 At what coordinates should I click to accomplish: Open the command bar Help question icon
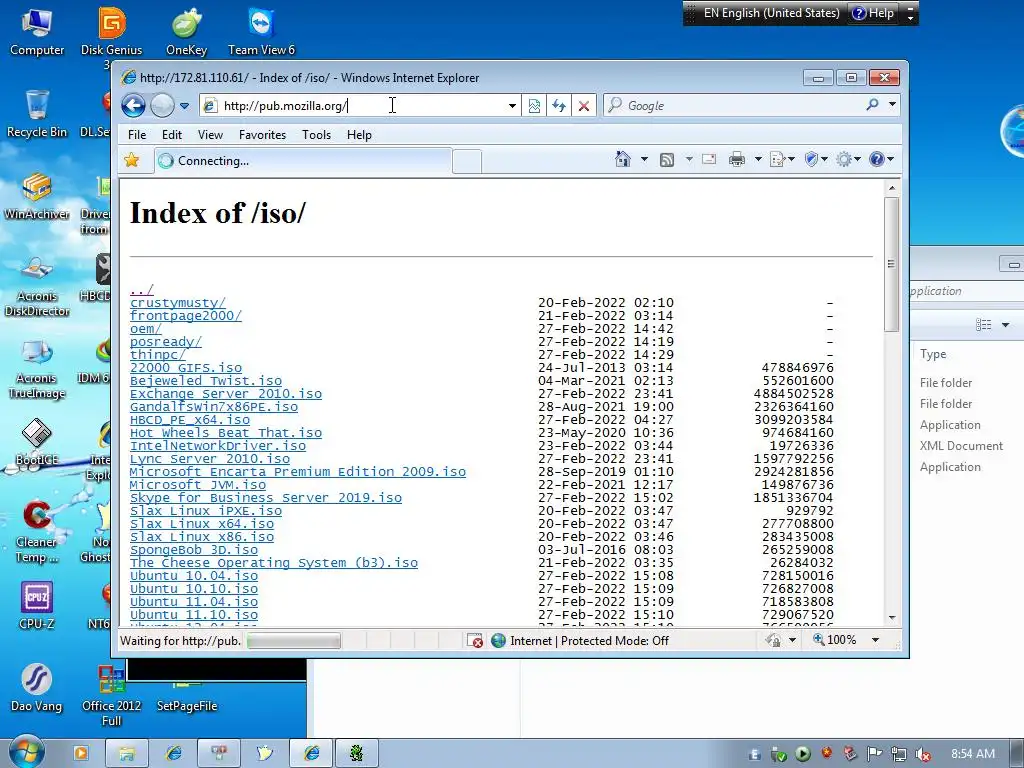(x=880, y=159)
